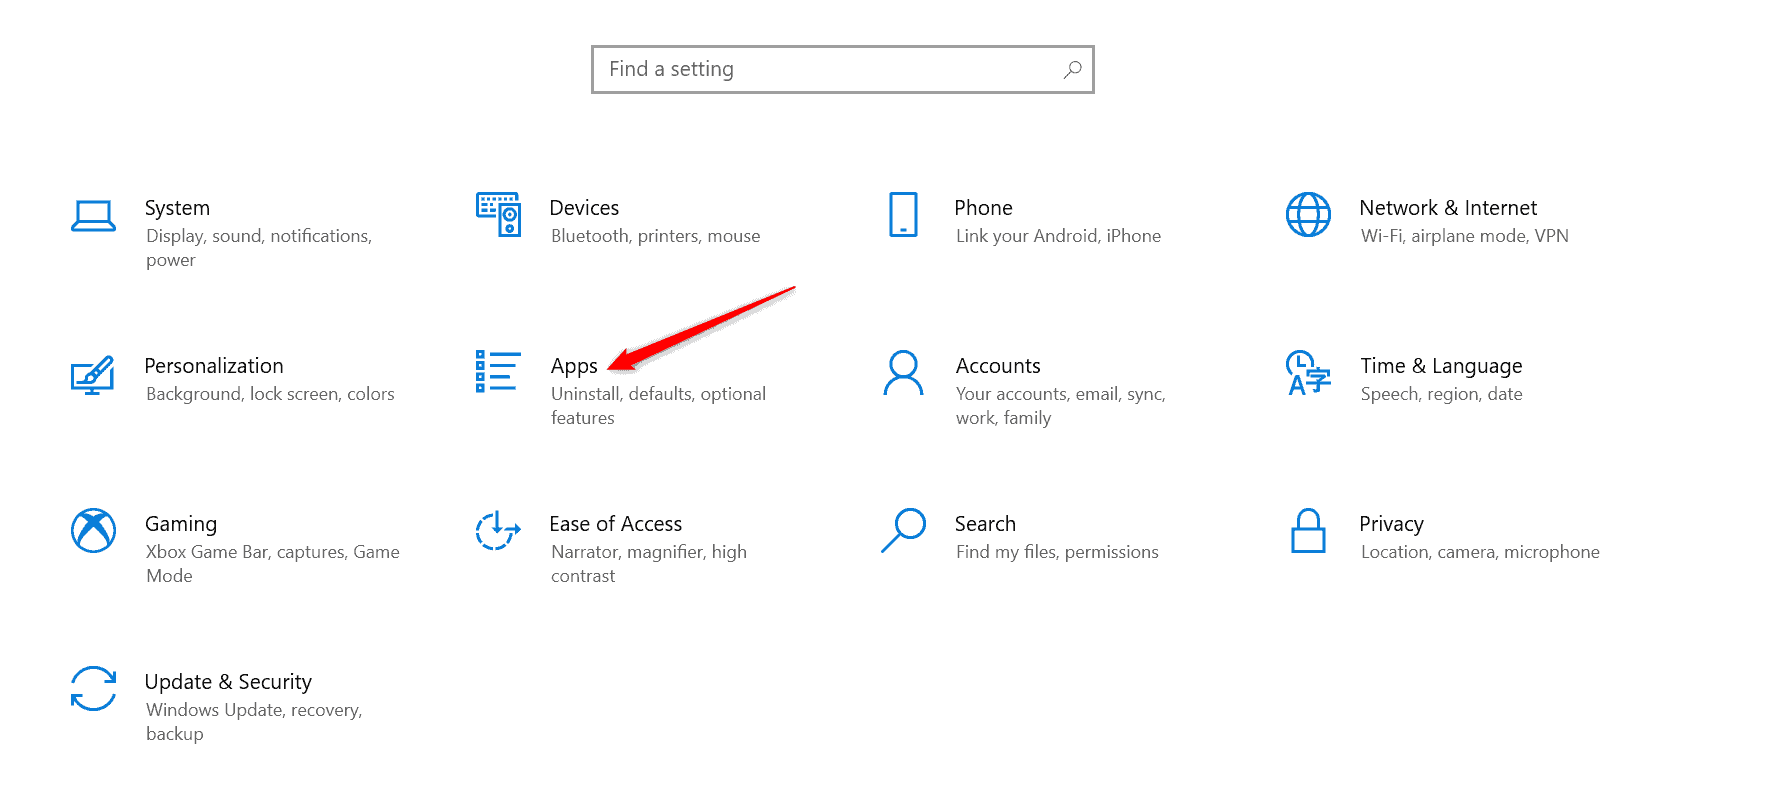Click the Search magnifier category icon
This screenshot has width=1766, height=792.
(x=903, y=530)
